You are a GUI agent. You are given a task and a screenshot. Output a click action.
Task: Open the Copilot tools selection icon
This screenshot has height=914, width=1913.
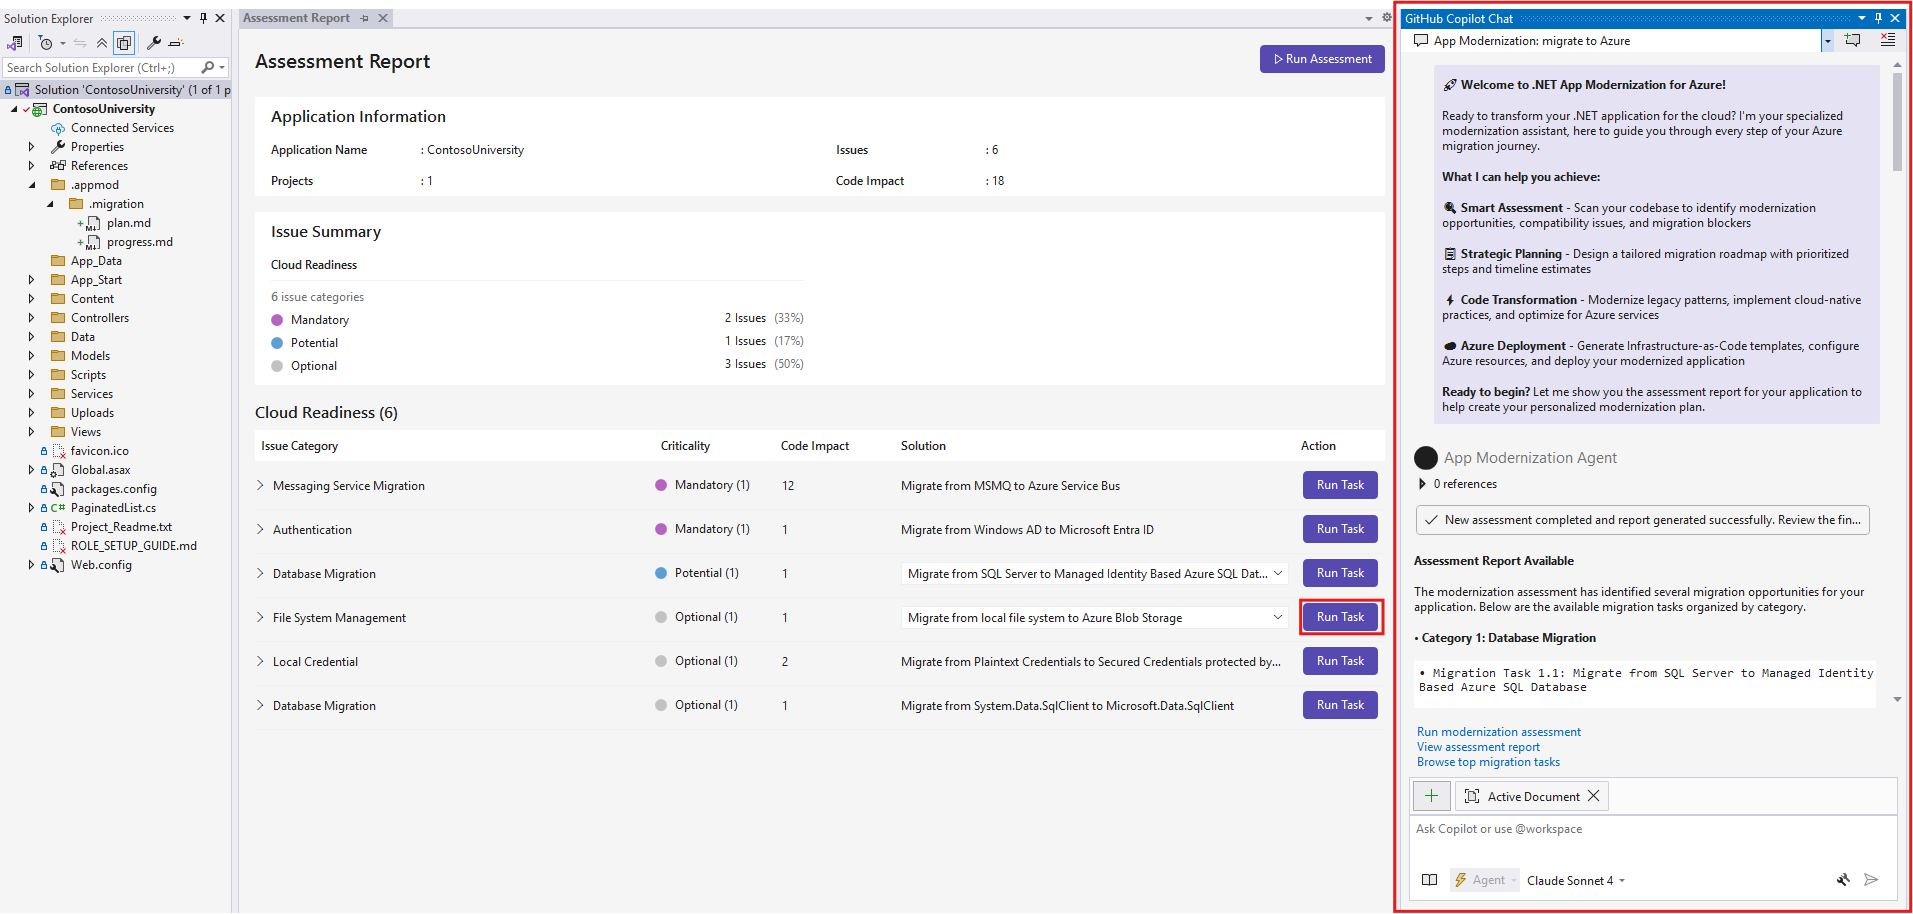pyautogui.click(x=1843, y=880)
